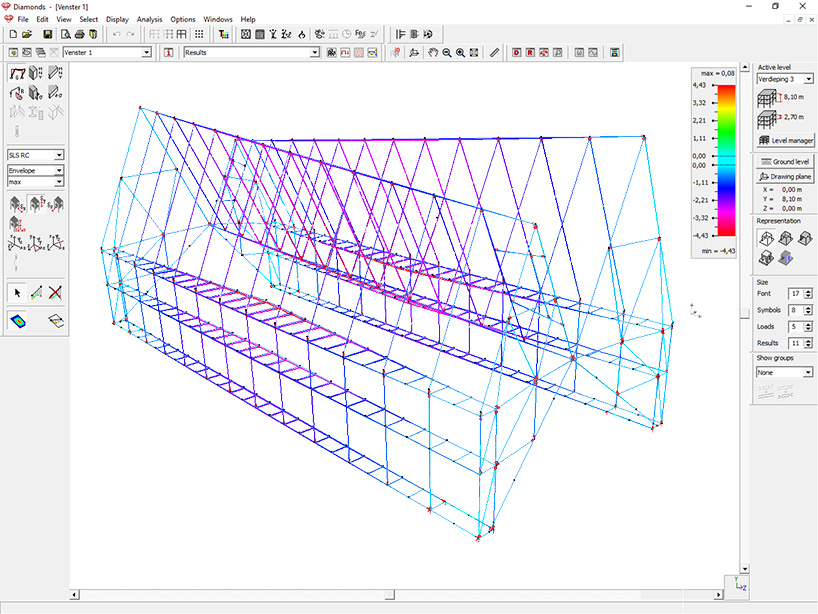Image resolution: width=818 pixels, height=614 pixels.
Task: Click the horizontal scrollbar thumb
Action: 389,595
